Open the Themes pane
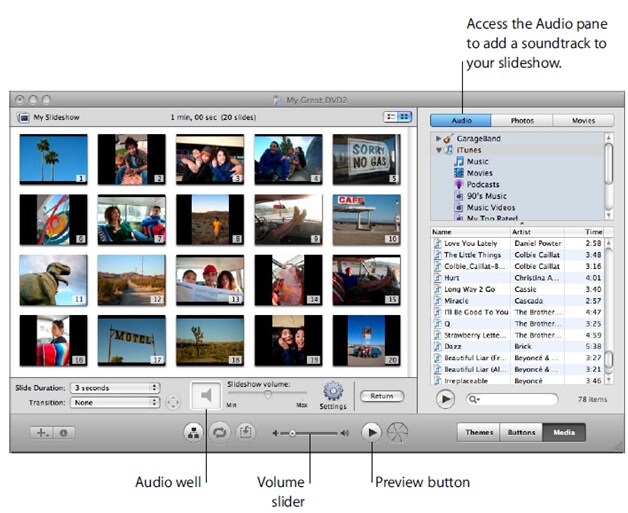 coord(479,433)
